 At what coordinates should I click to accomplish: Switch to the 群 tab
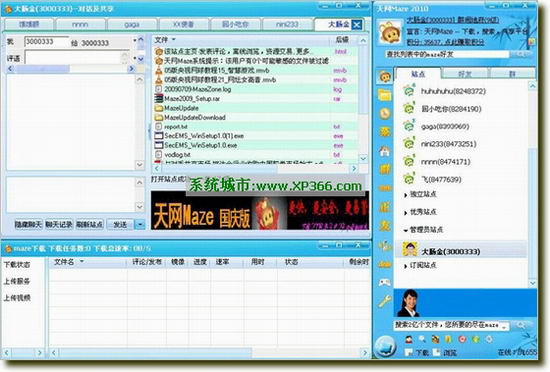512,74
